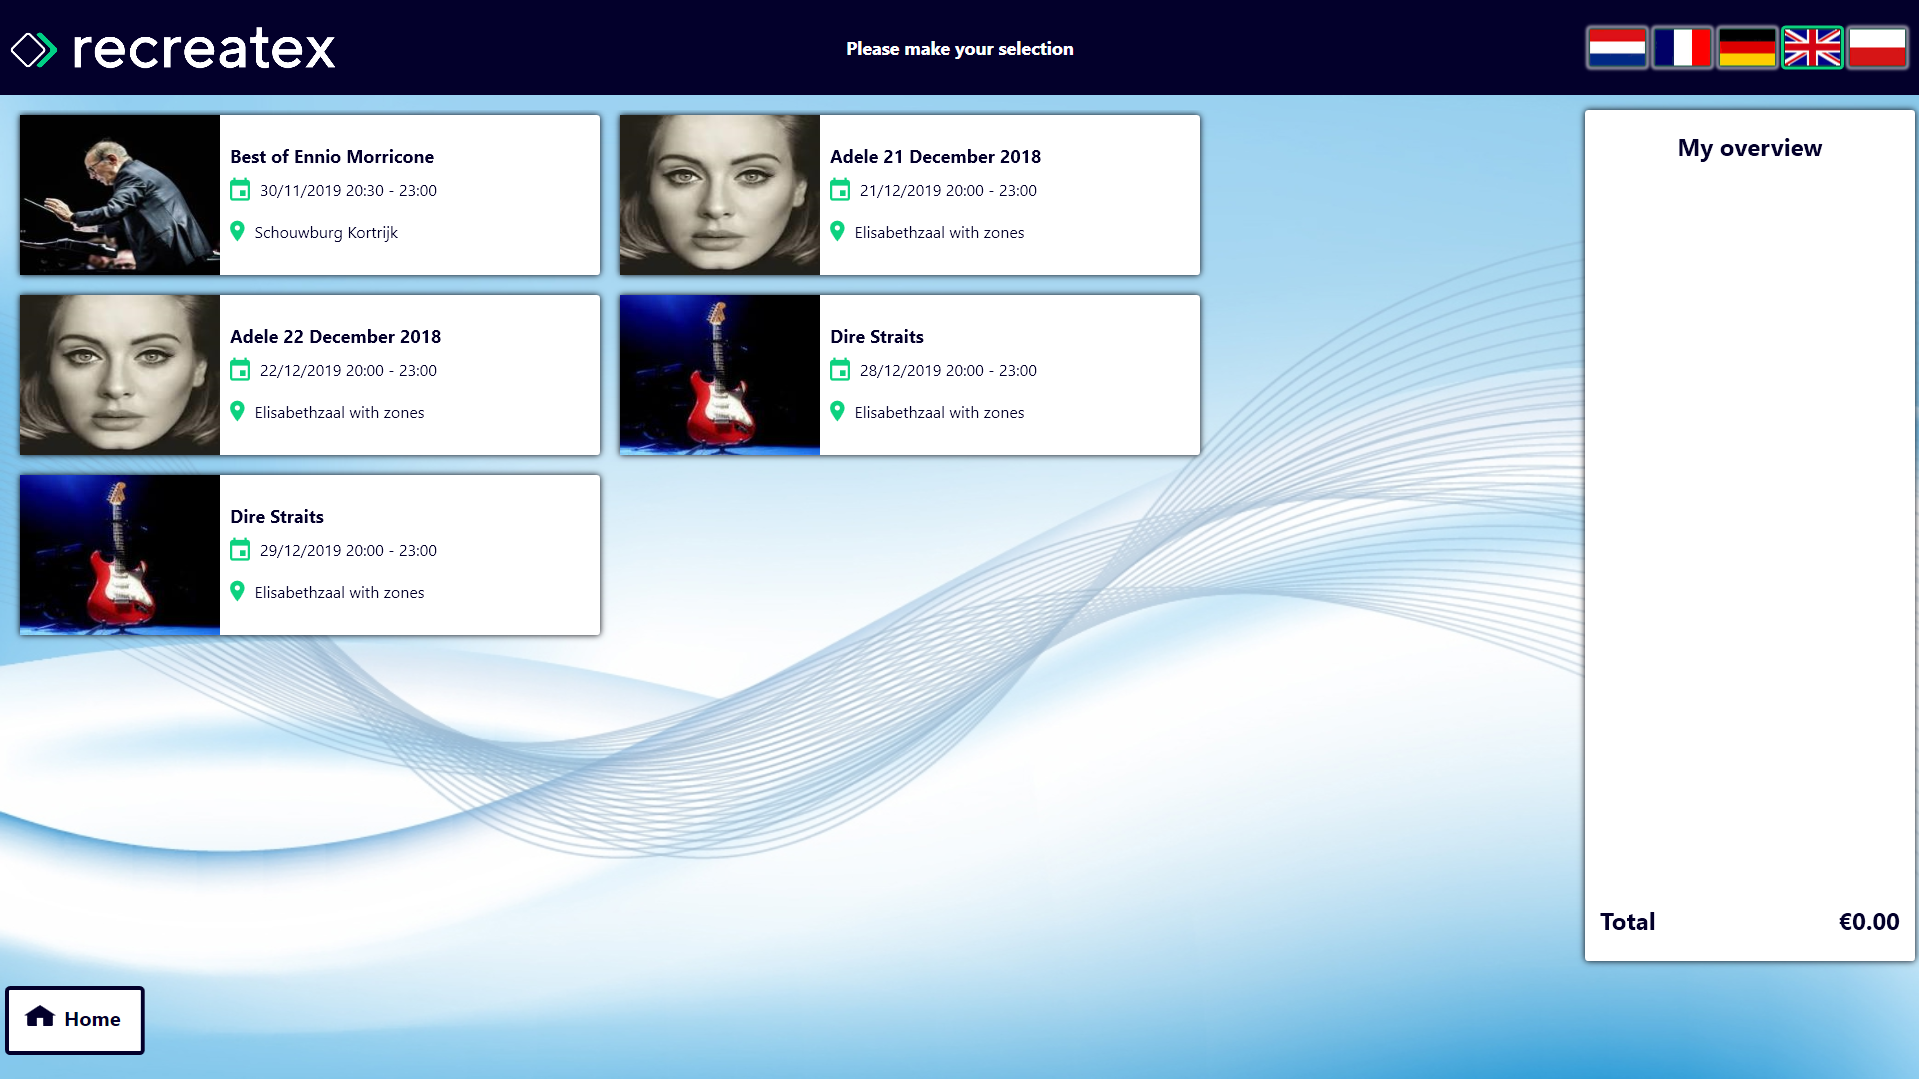The image size is (1919, 1079).
Task: Click location pin beside Schouwburg Kortrijk
Action: pyautogui.click(x=237, y=231)
